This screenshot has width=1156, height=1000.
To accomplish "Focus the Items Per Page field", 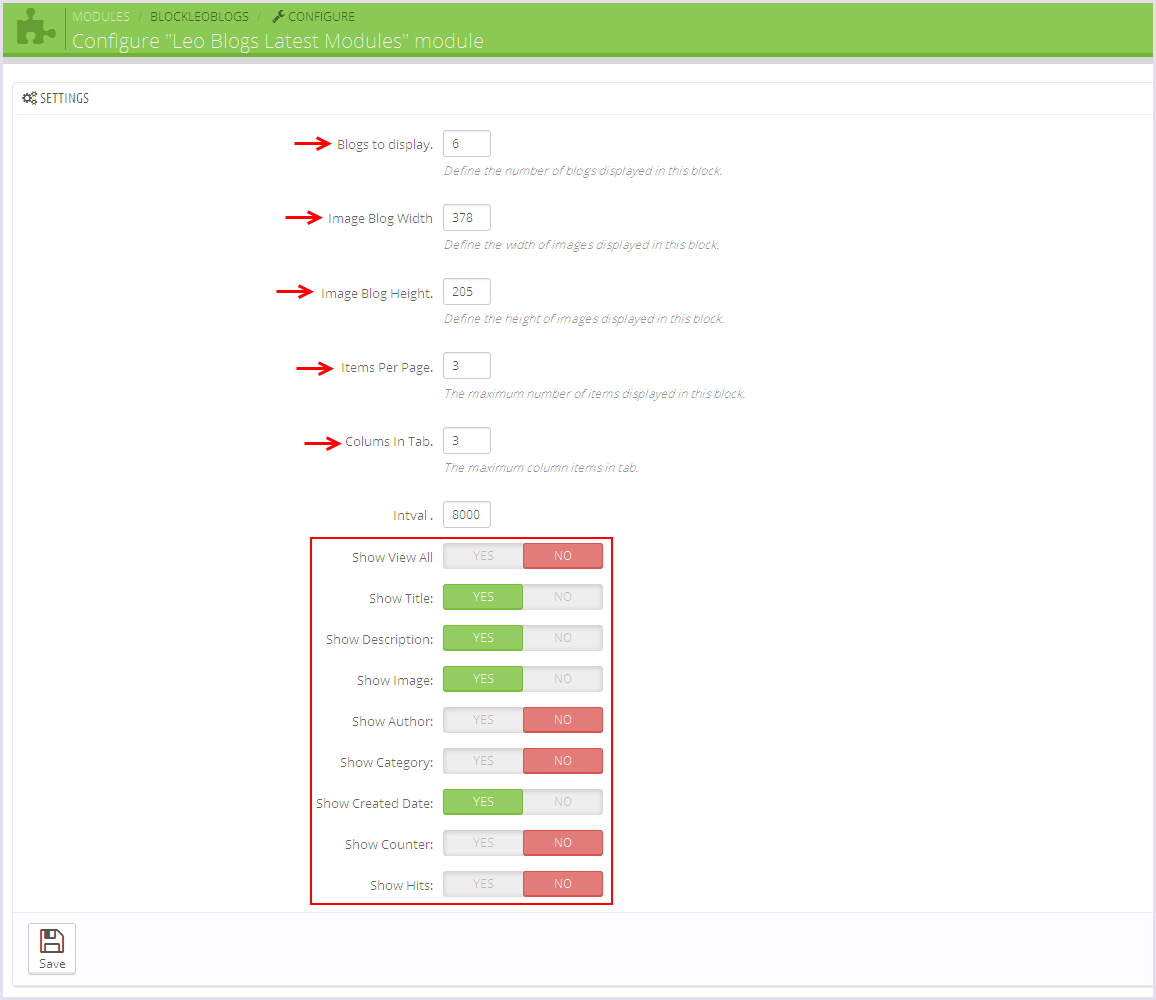I will point(467,366).
